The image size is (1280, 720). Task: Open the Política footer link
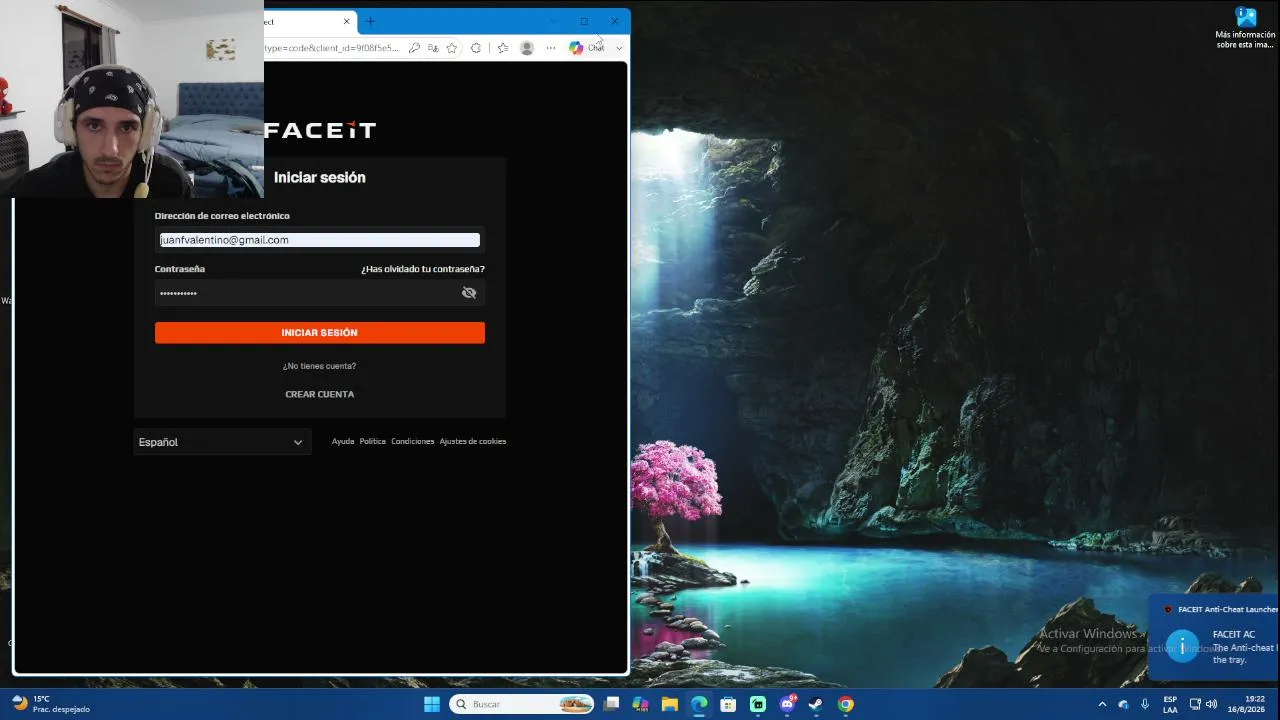[x=373, y=441]
